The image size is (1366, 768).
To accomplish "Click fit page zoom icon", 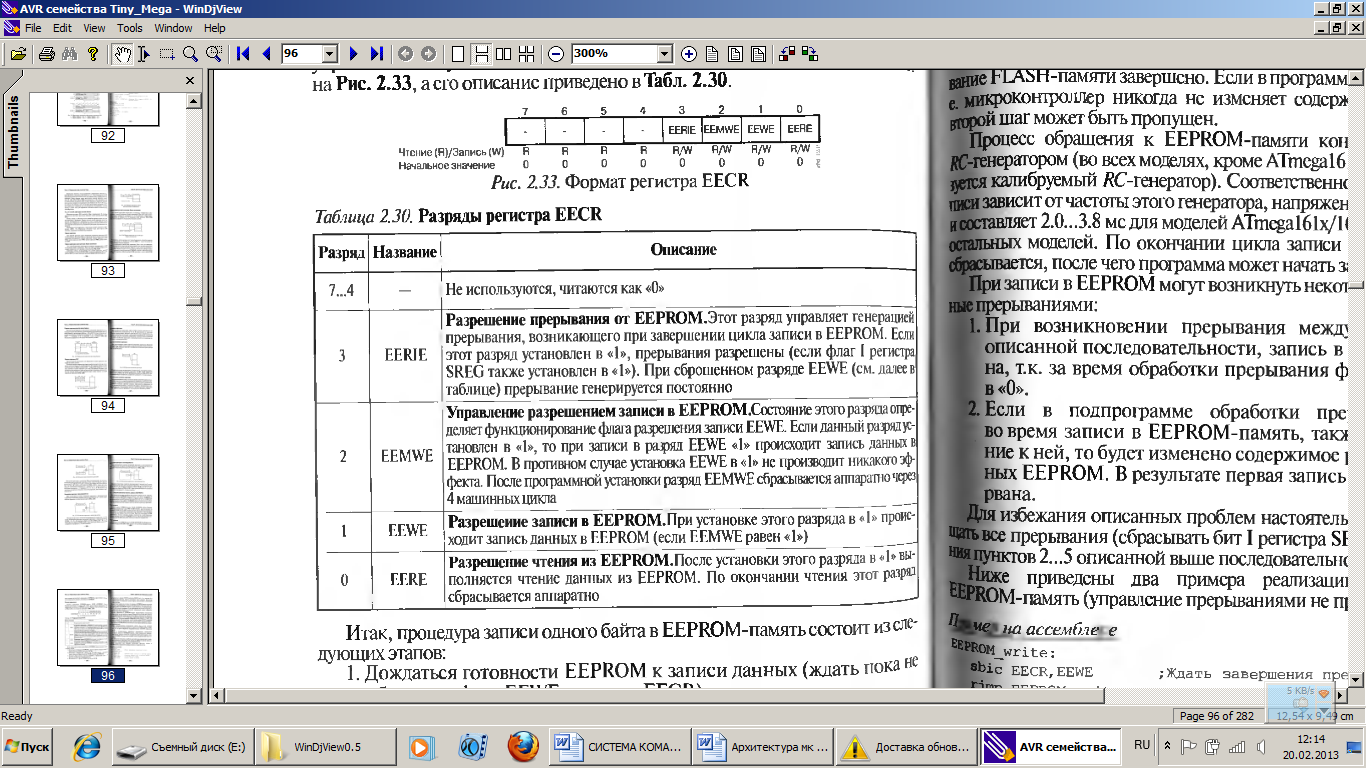I will tap(735, 54).
